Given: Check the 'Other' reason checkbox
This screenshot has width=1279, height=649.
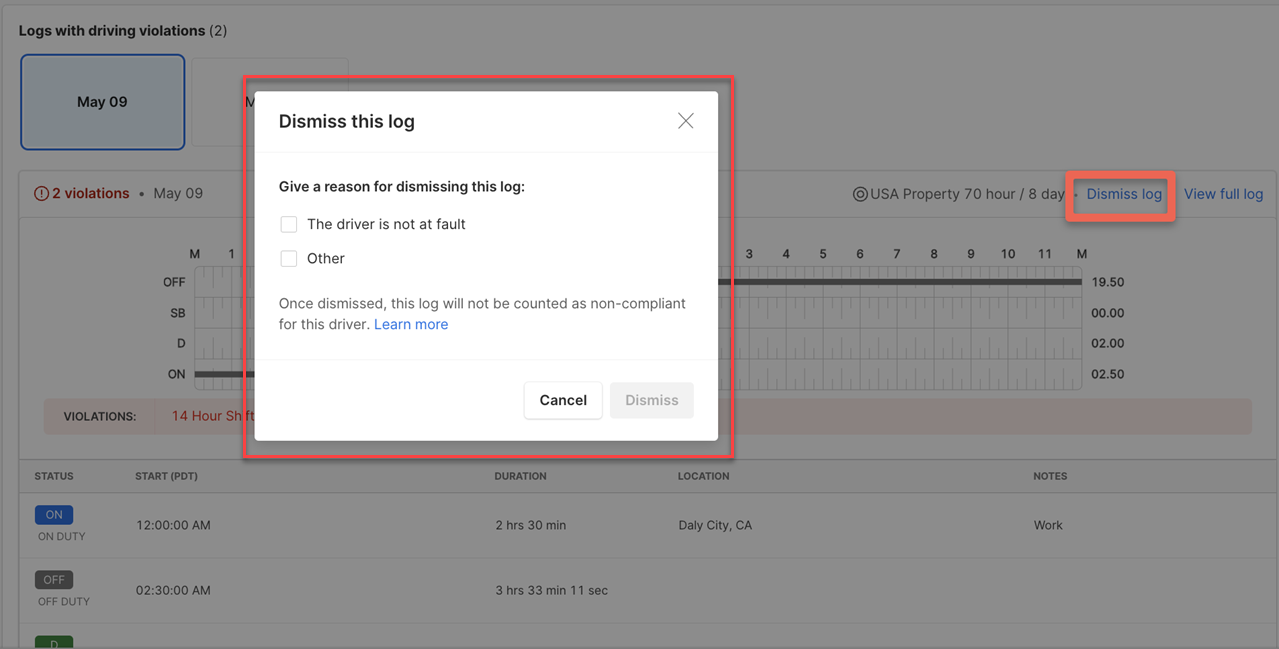Looking at the screenshot, I should (x=289, y=258).
